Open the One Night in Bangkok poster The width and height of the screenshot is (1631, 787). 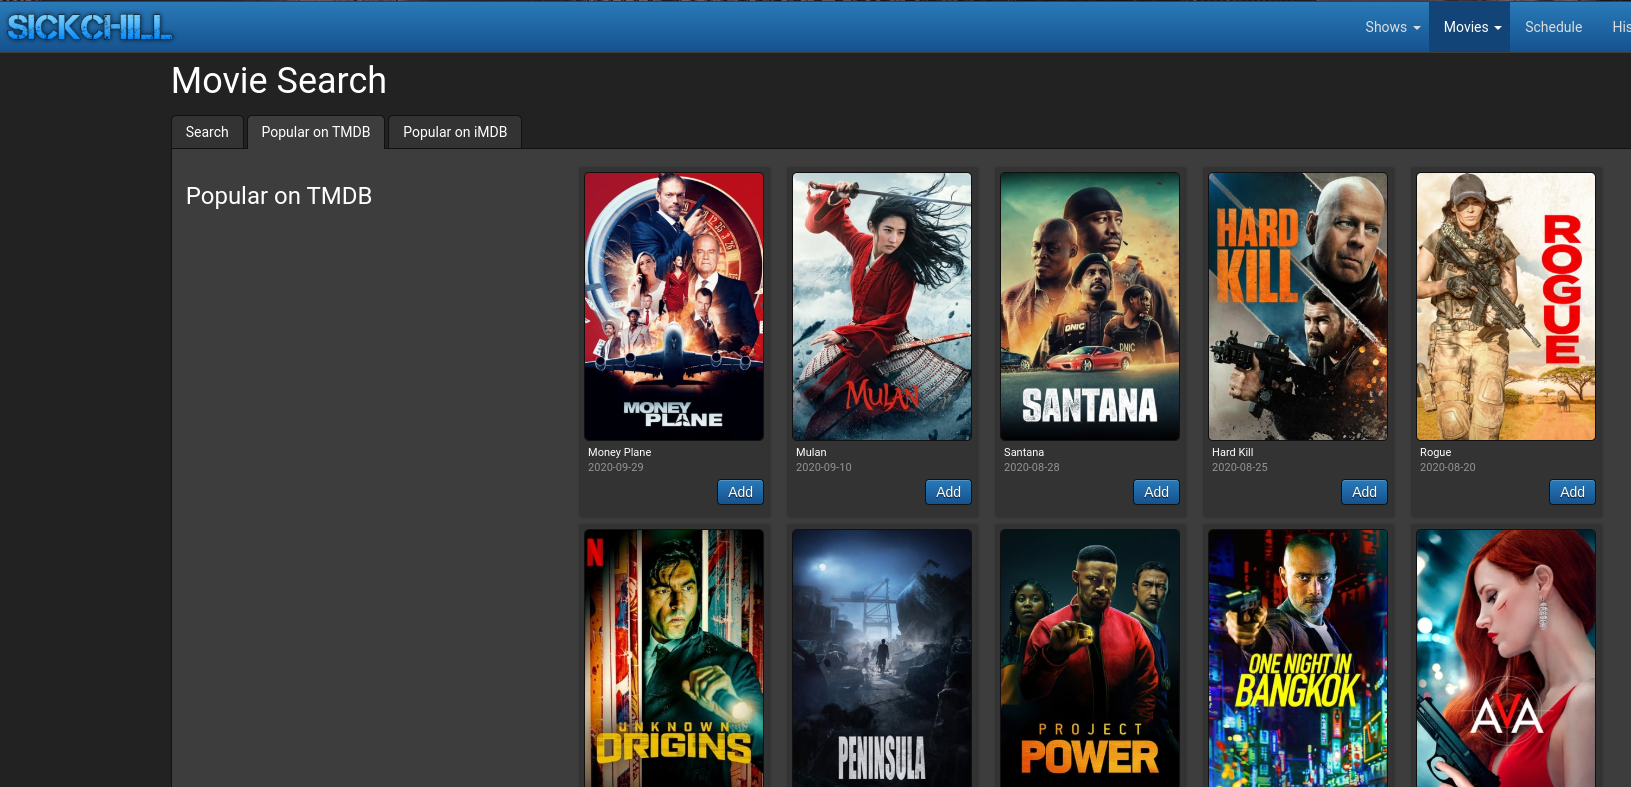(1298, 658)
